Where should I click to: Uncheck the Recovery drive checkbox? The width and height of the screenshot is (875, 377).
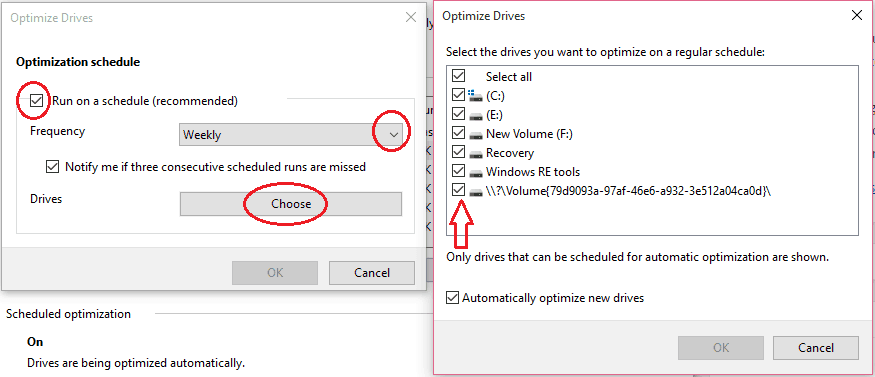(458, 152)
